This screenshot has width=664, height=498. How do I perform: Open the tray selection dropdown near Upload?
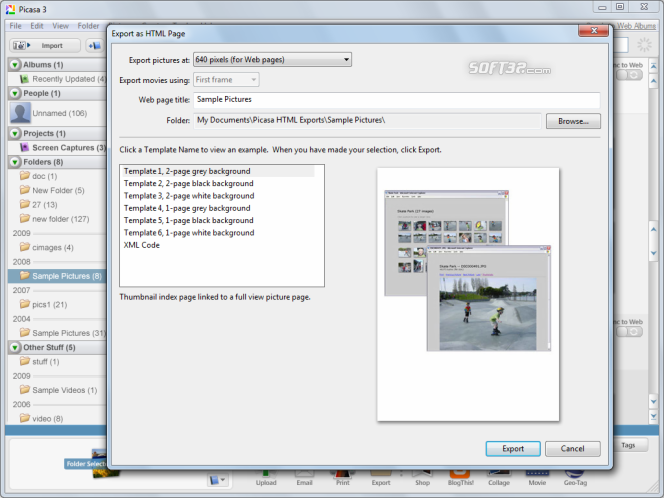coord(218,480)
